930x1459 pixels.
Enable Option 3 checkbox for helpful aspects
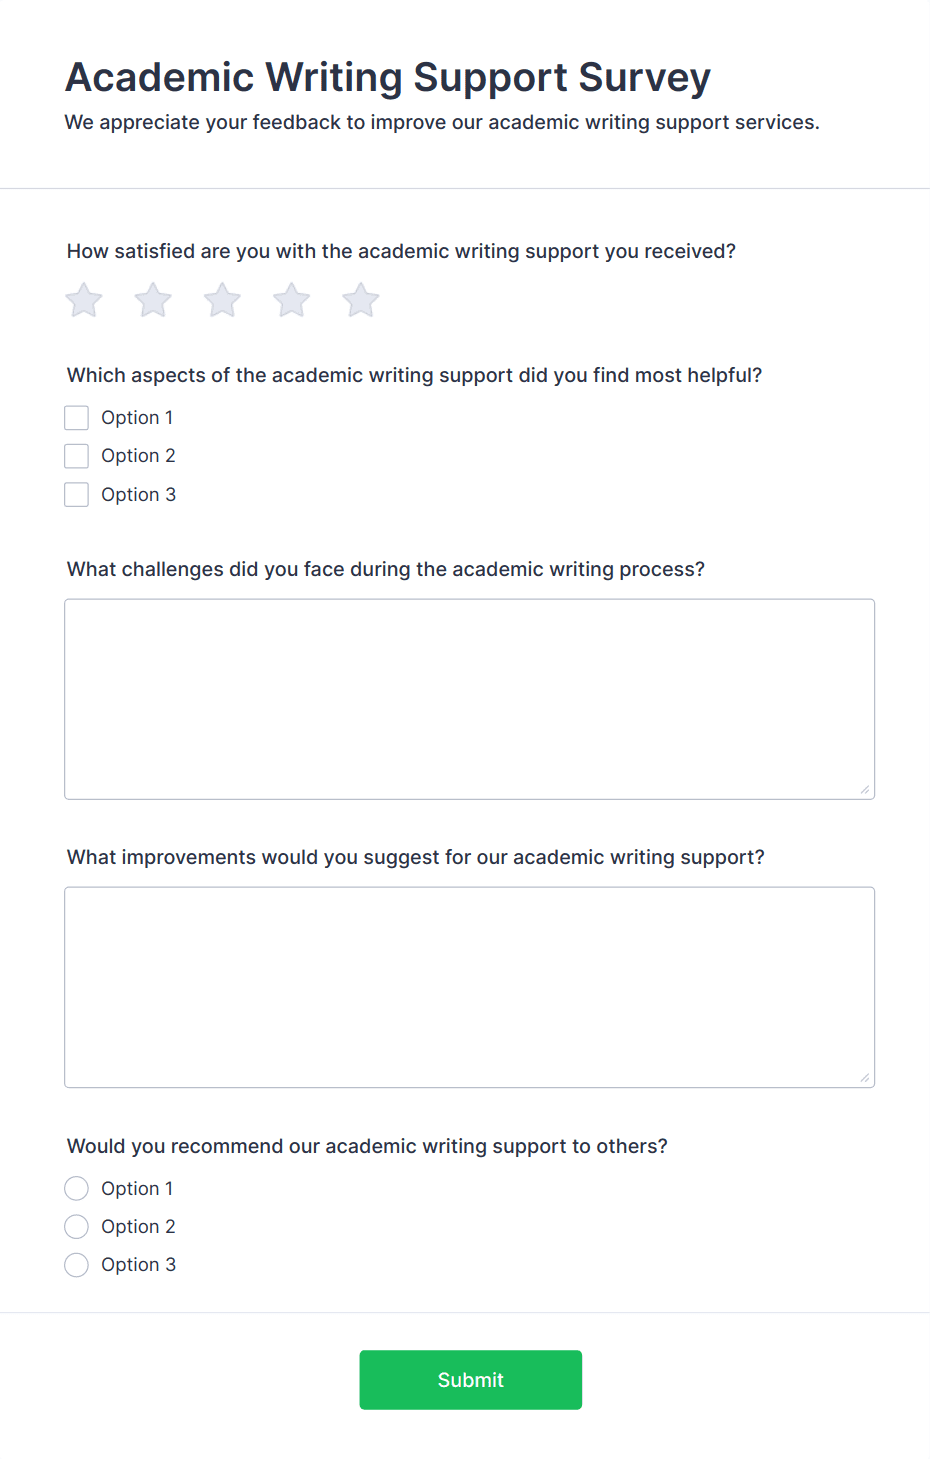point(77,494)
